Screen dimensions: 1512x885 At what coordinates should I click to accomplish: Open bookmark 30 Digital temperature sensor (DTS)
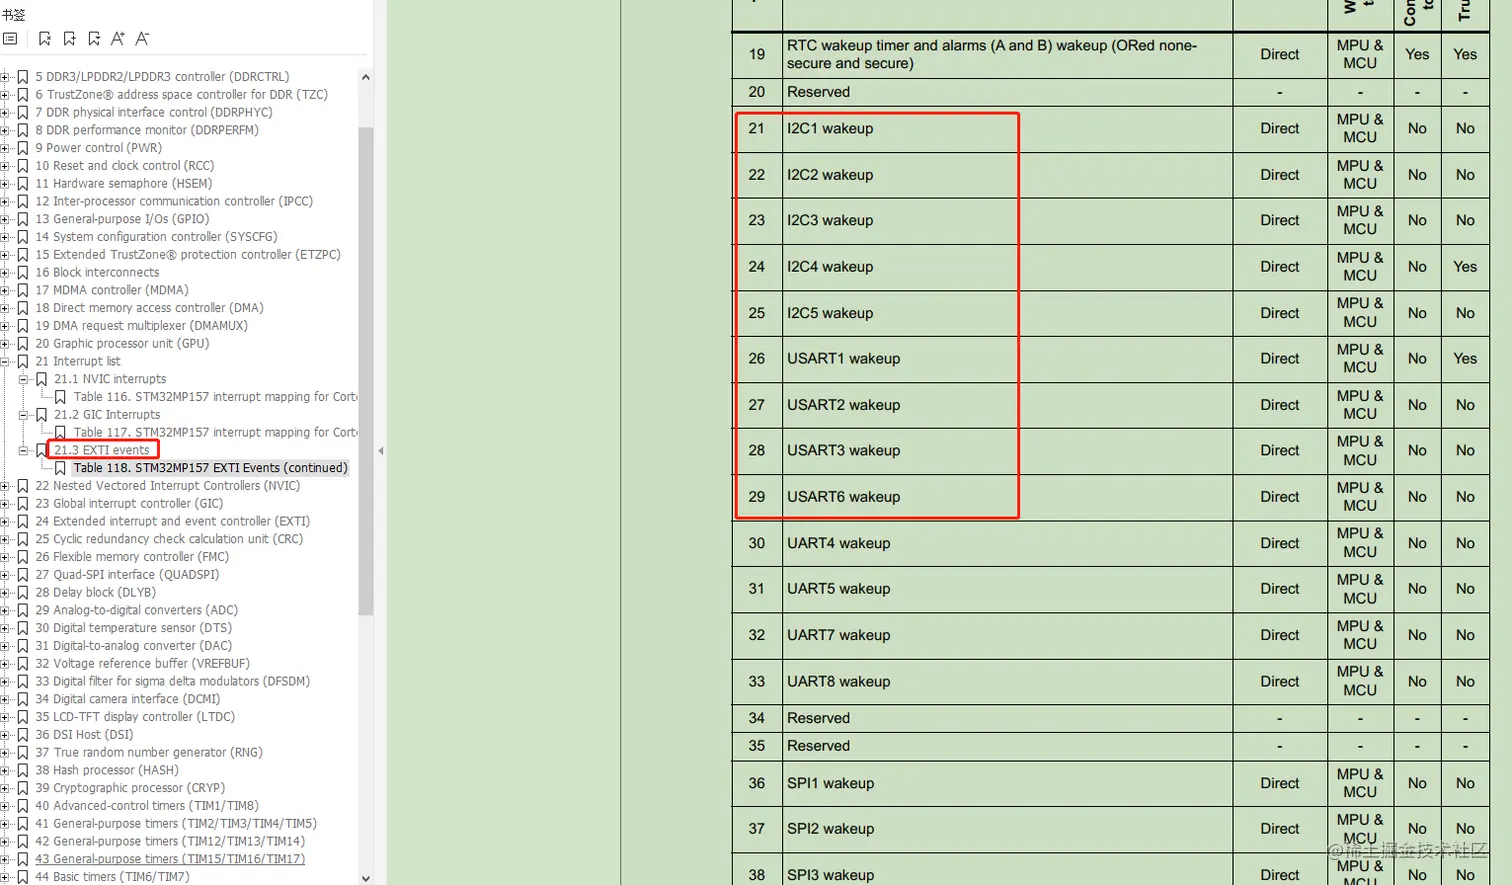133,628
